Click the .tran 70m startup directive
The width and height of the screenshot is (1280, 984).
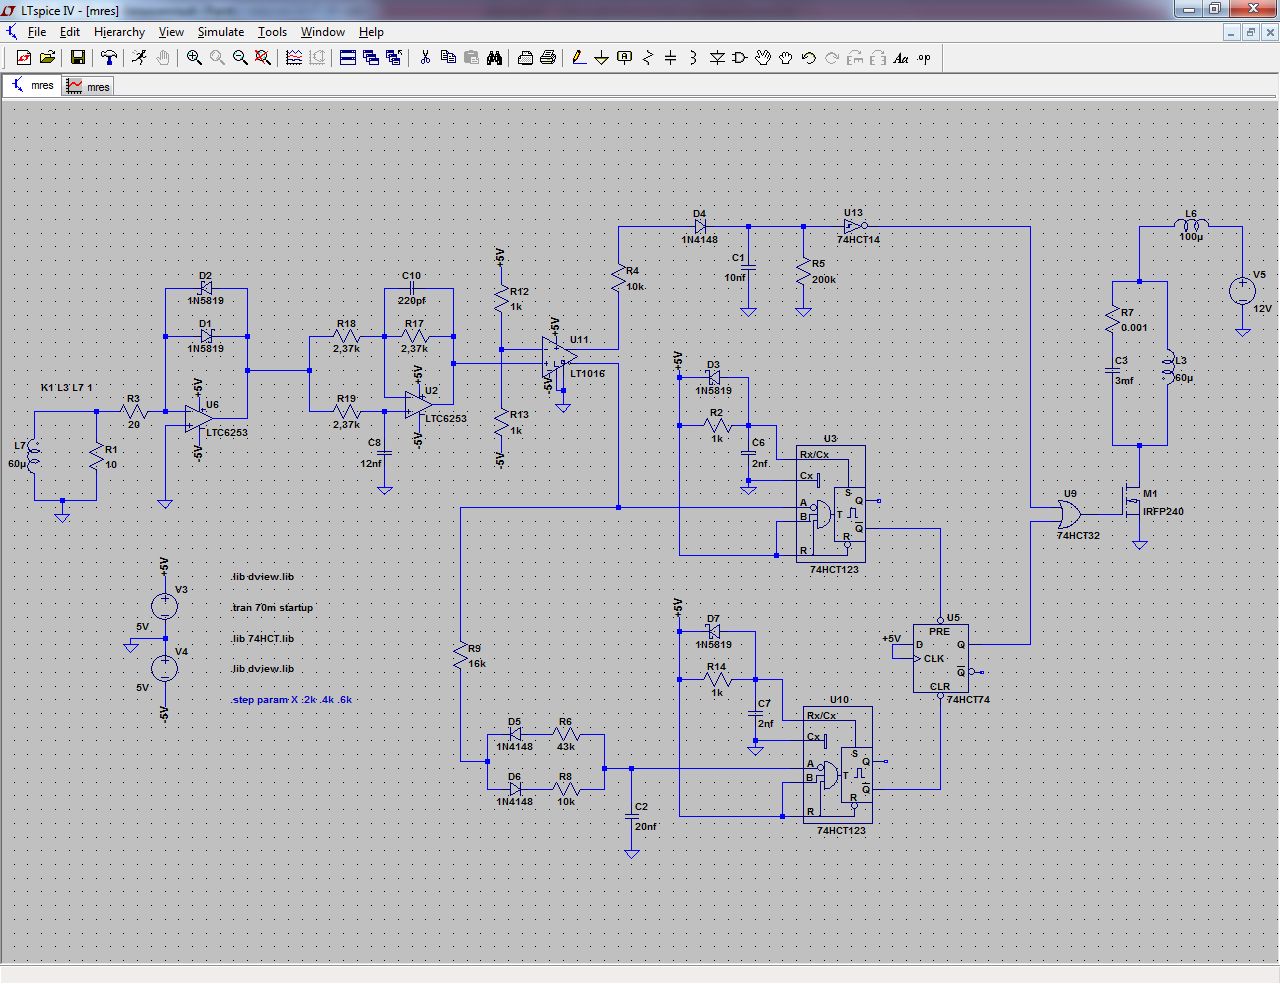pos(272,608)
